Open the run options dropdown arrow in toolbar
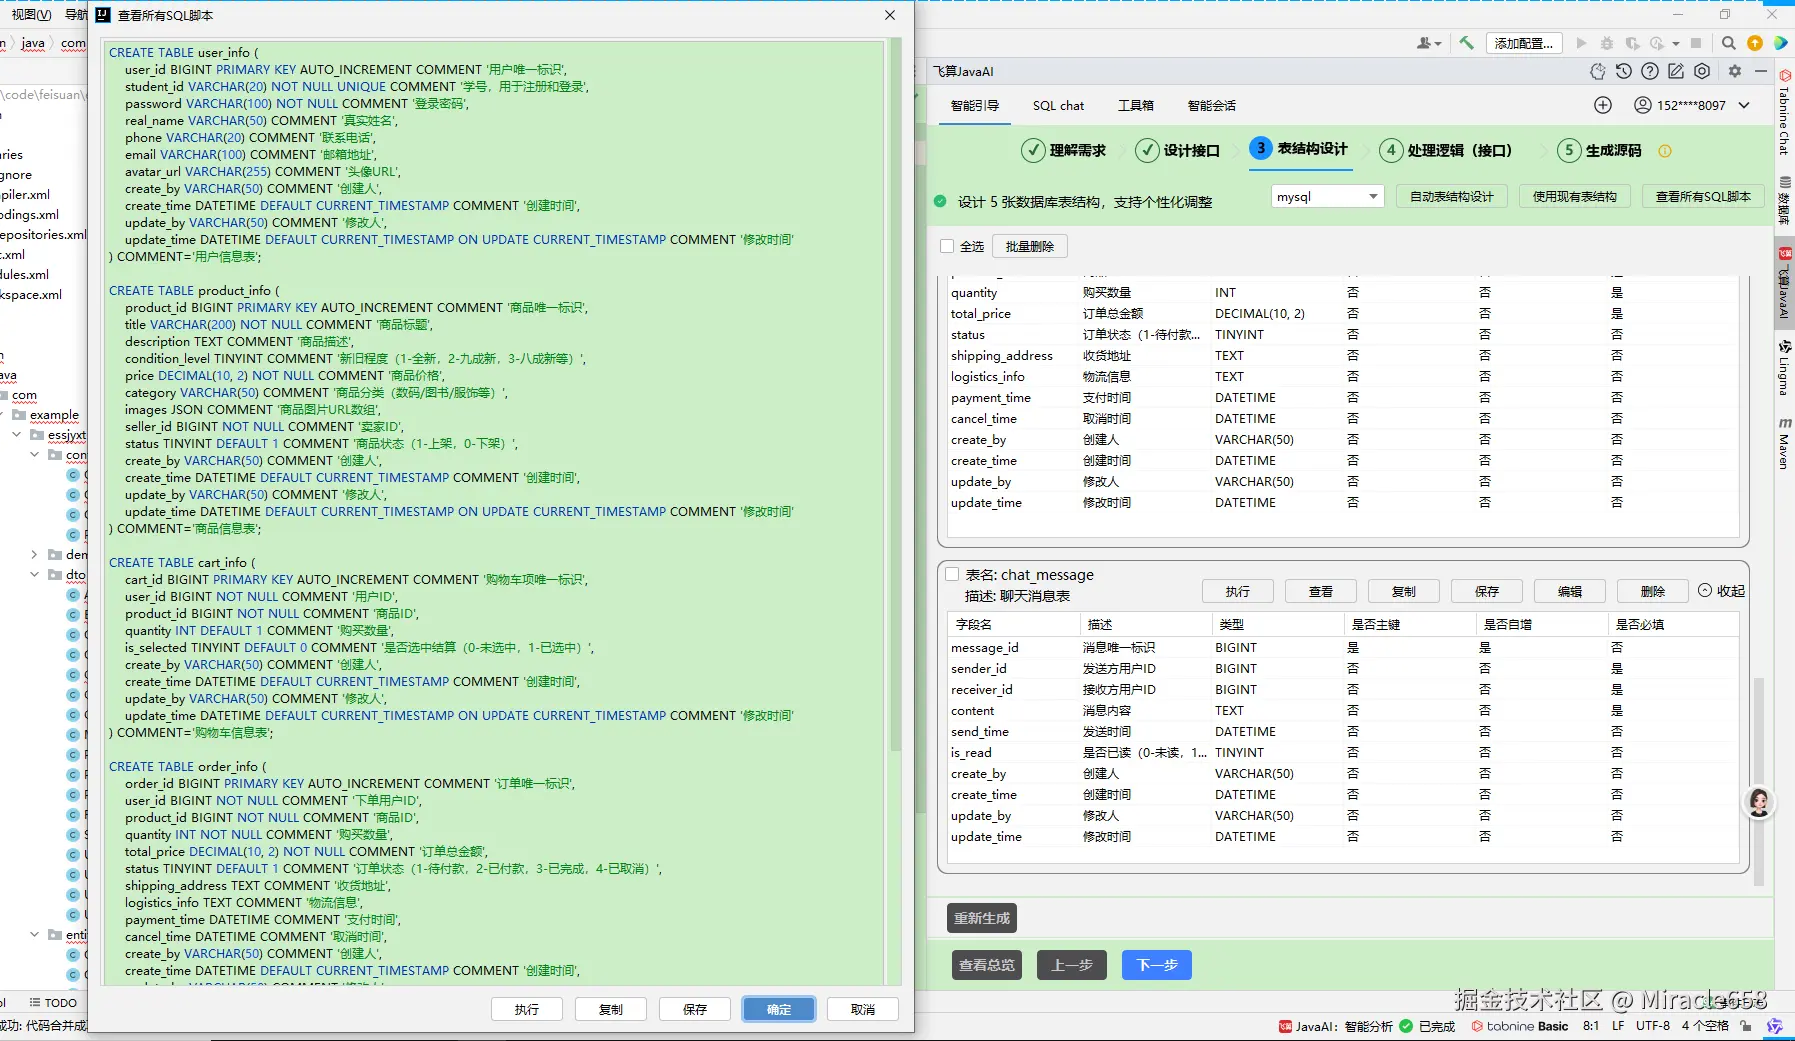 pos(1676,44)
